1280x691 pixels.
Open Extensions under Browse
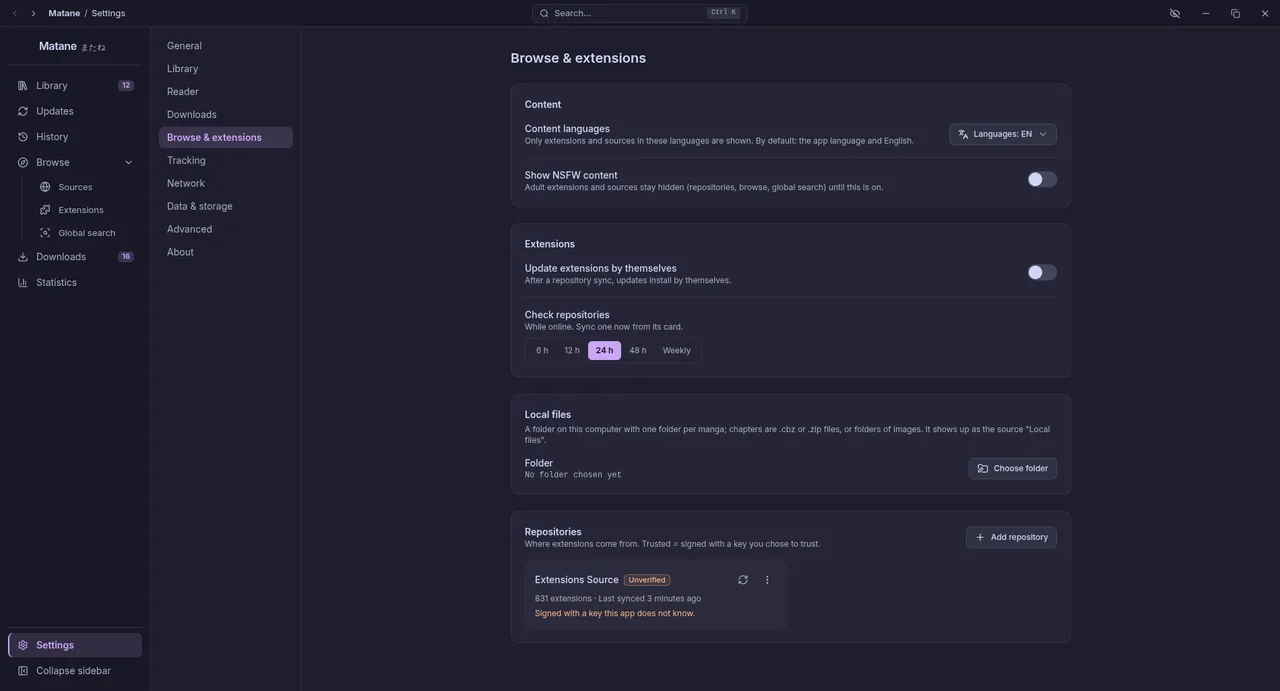pos(86,210)
